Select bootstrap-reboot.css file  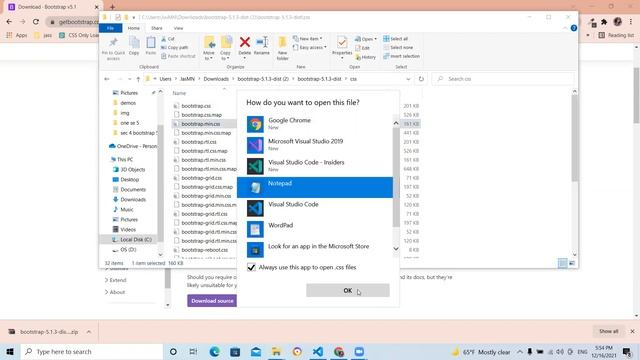point(204,250)
